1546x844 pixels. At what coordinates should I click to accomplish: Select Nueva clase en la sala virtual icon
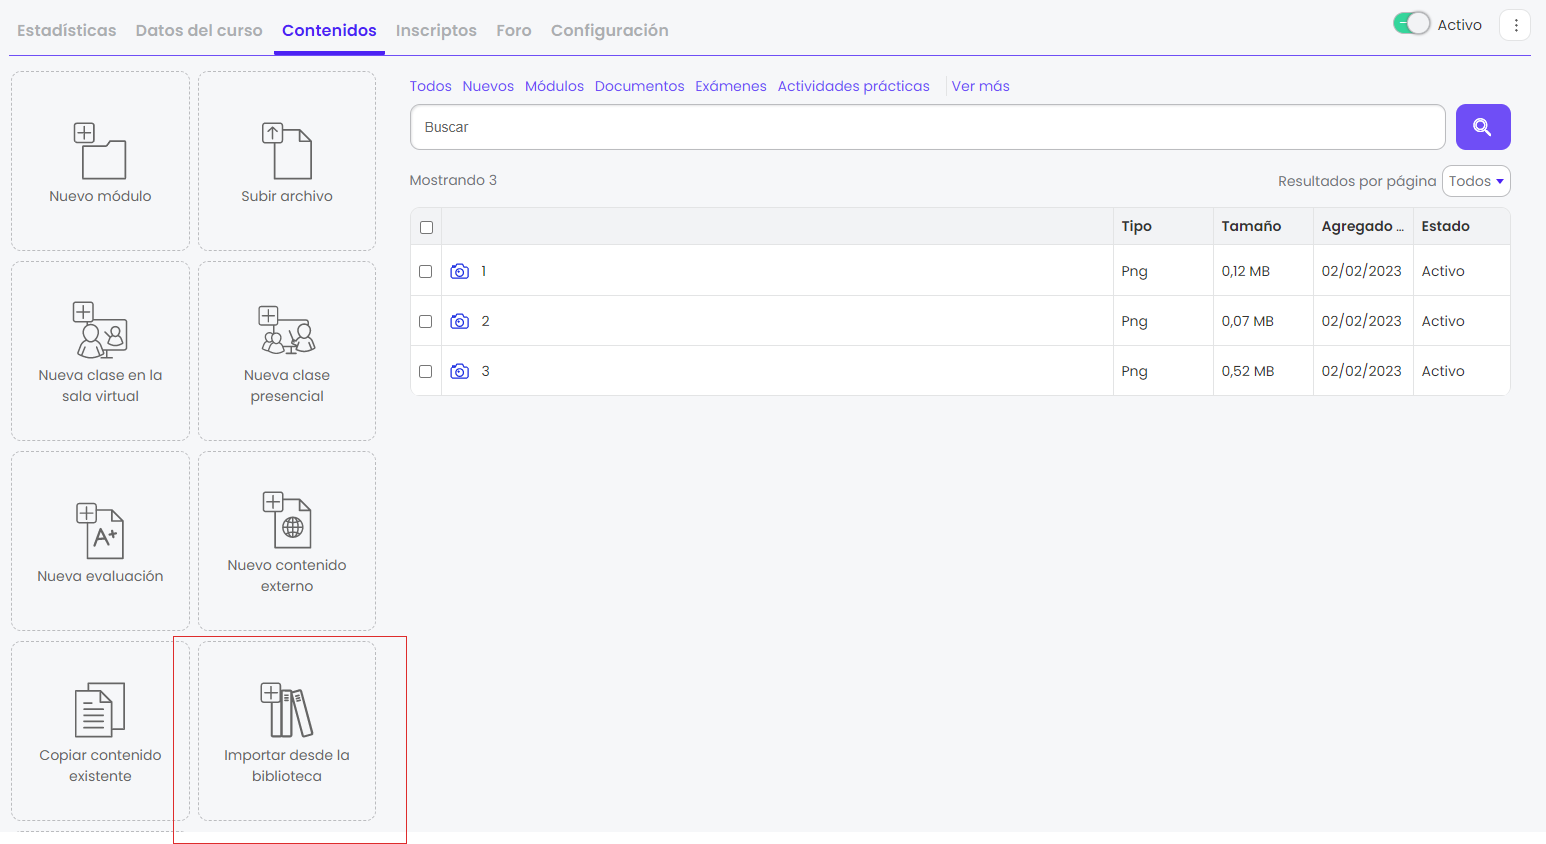(100, 330)
